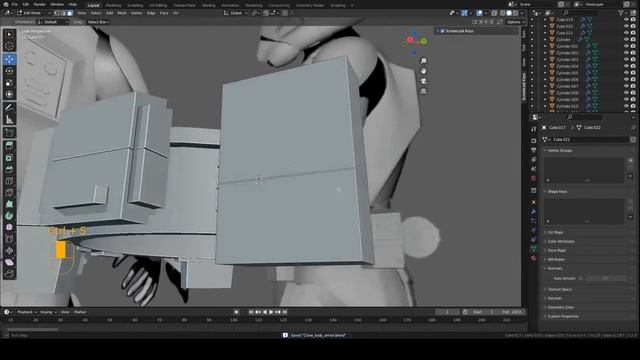Screen dimensions: 640x360
Task: Pick the Measure ruler tool
Action: point(9,120)
